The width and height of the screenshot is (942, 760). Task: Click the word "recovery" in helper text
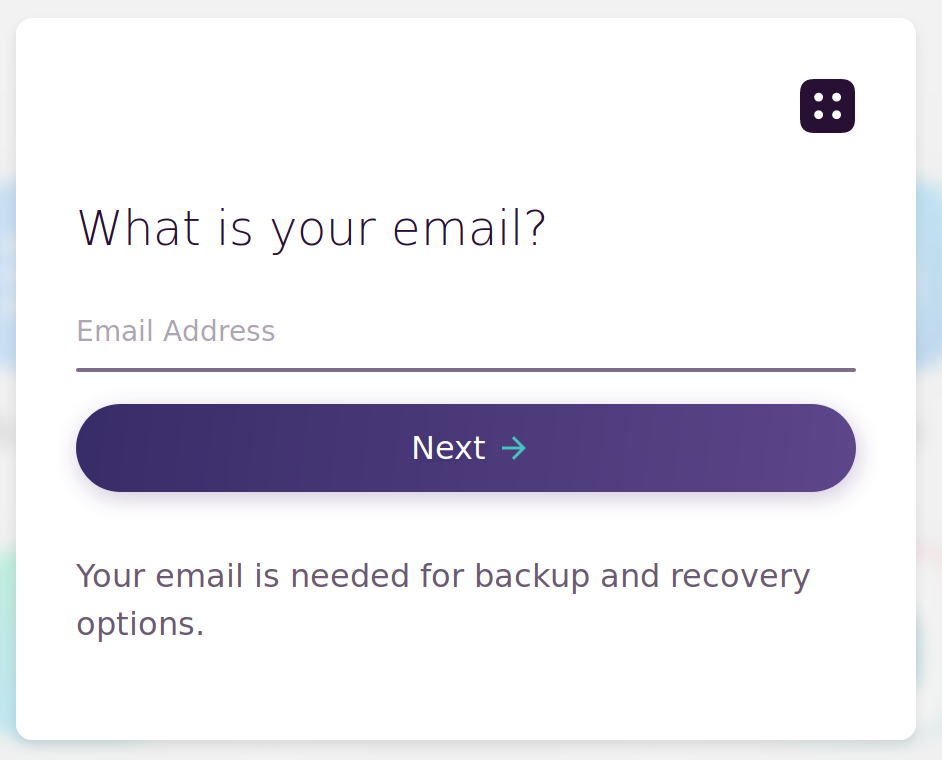[739, 576]
